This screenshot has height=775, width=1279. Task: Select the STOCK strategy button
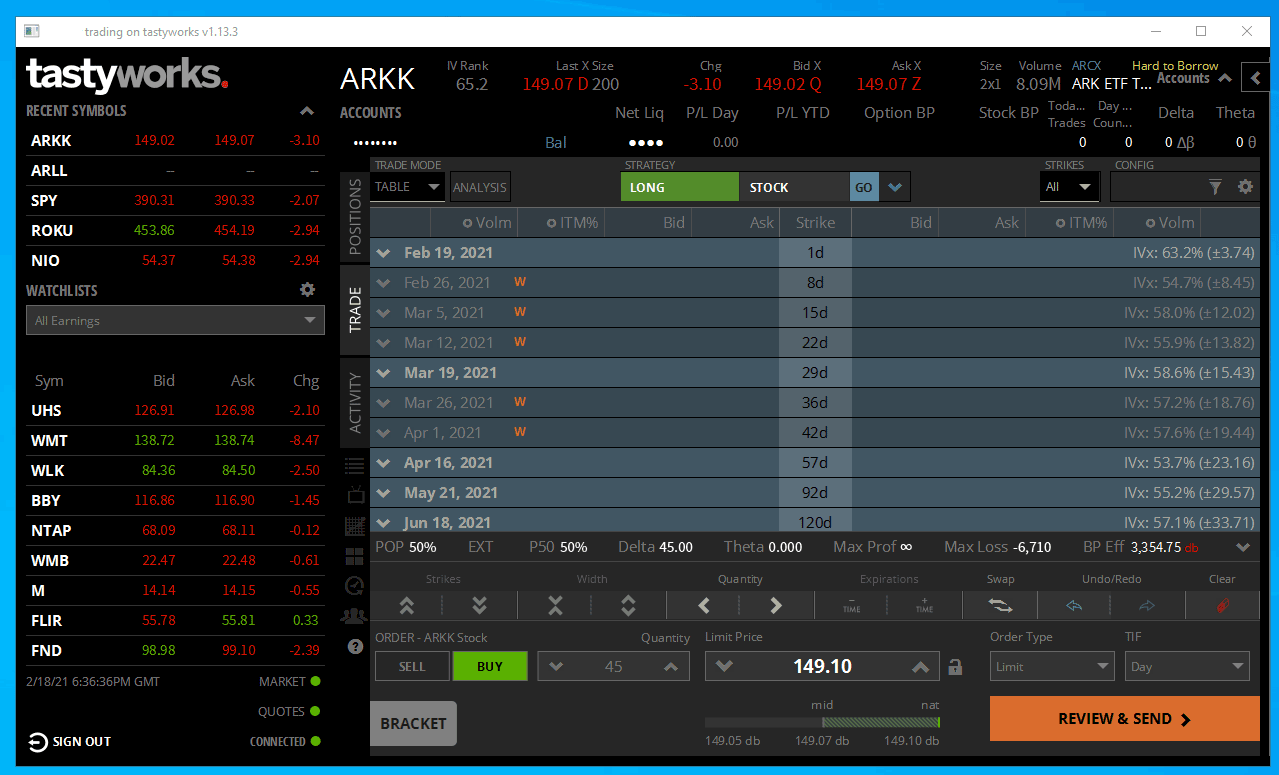tap(794, 187)
